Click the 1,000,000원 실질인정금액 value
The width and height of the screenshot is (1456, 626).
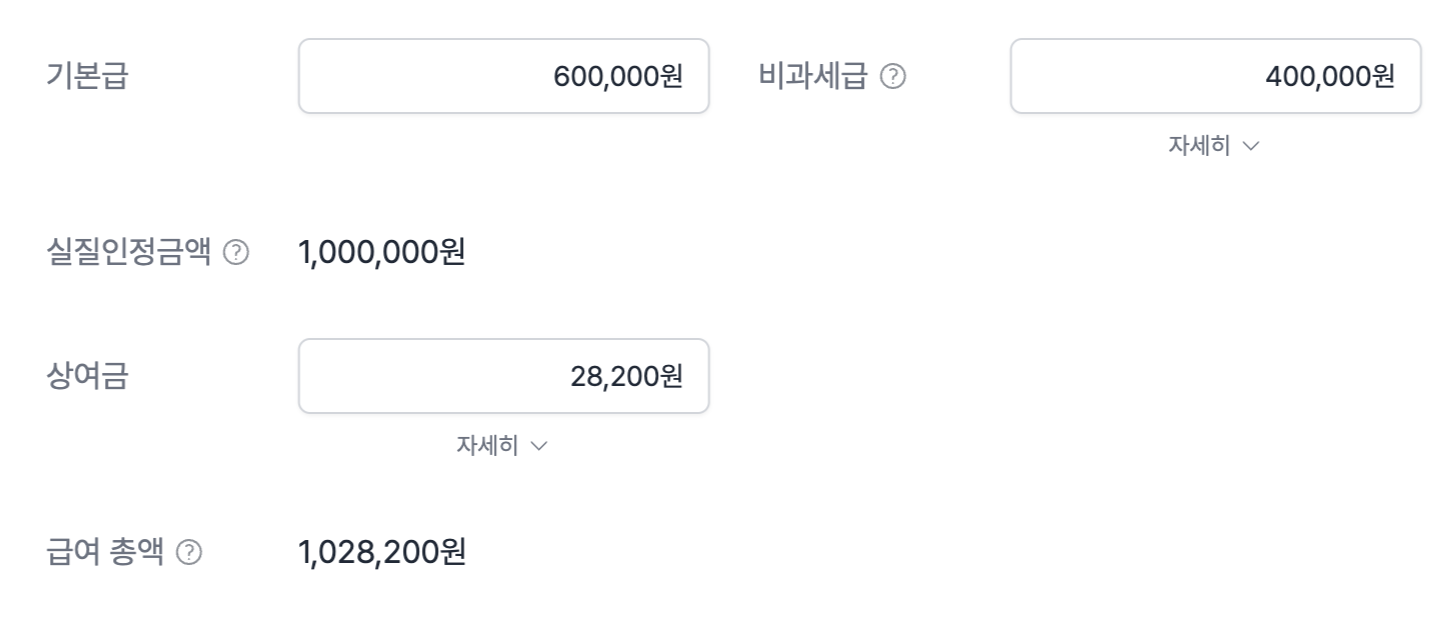pyautogui.click(x=381, y=253)
